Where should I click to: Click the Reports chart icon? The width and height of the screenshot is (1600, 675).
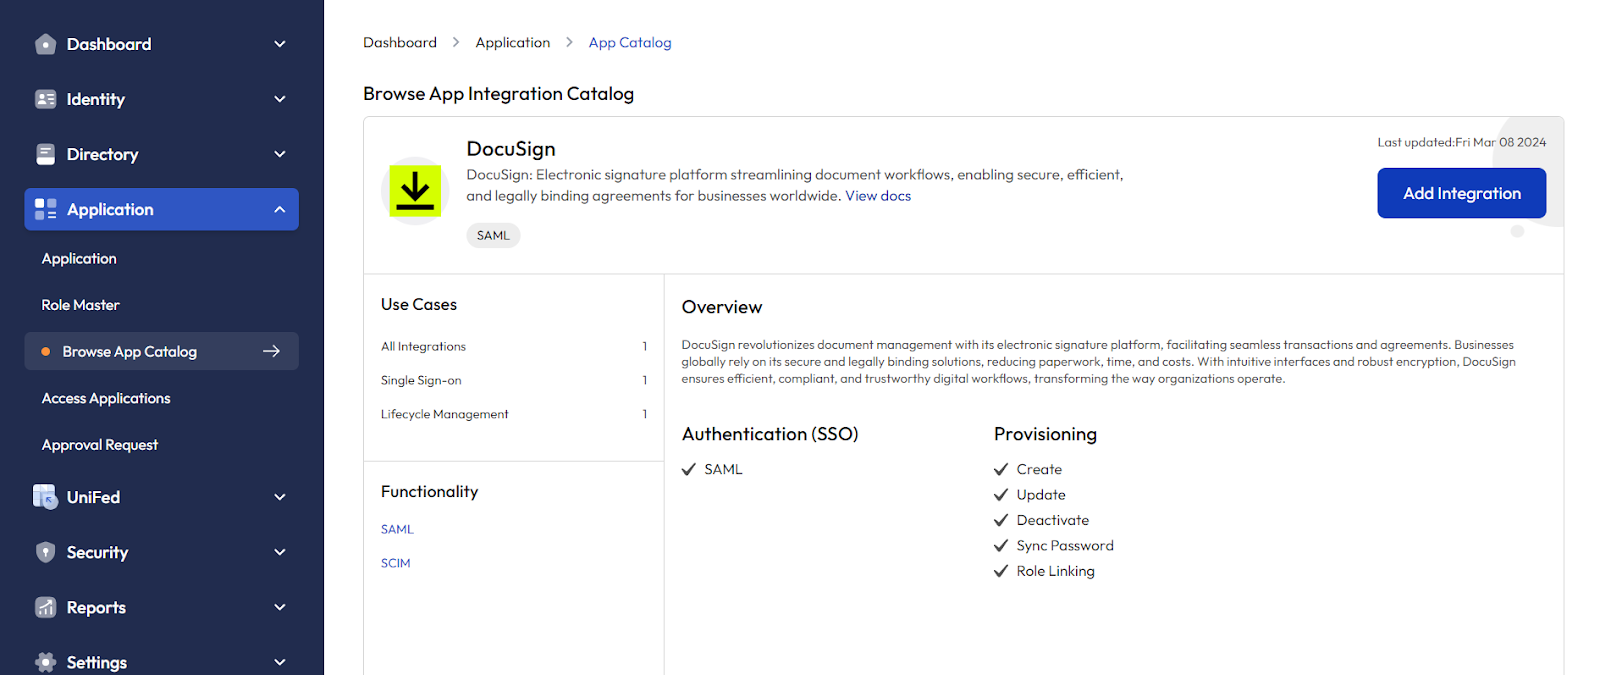coord(45,607)
